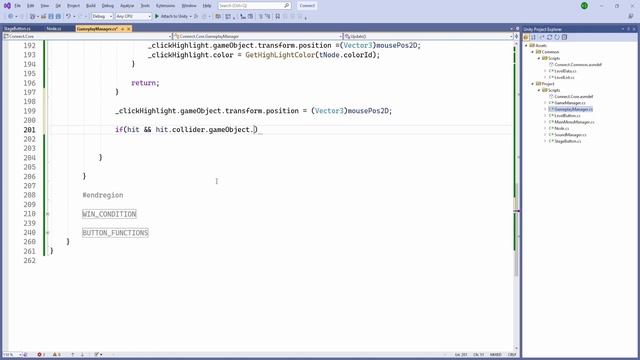The image size is (640, 360).
Task: Select MainMenuManager.cs in the explorer tree
Action: (x=574, y=122)
